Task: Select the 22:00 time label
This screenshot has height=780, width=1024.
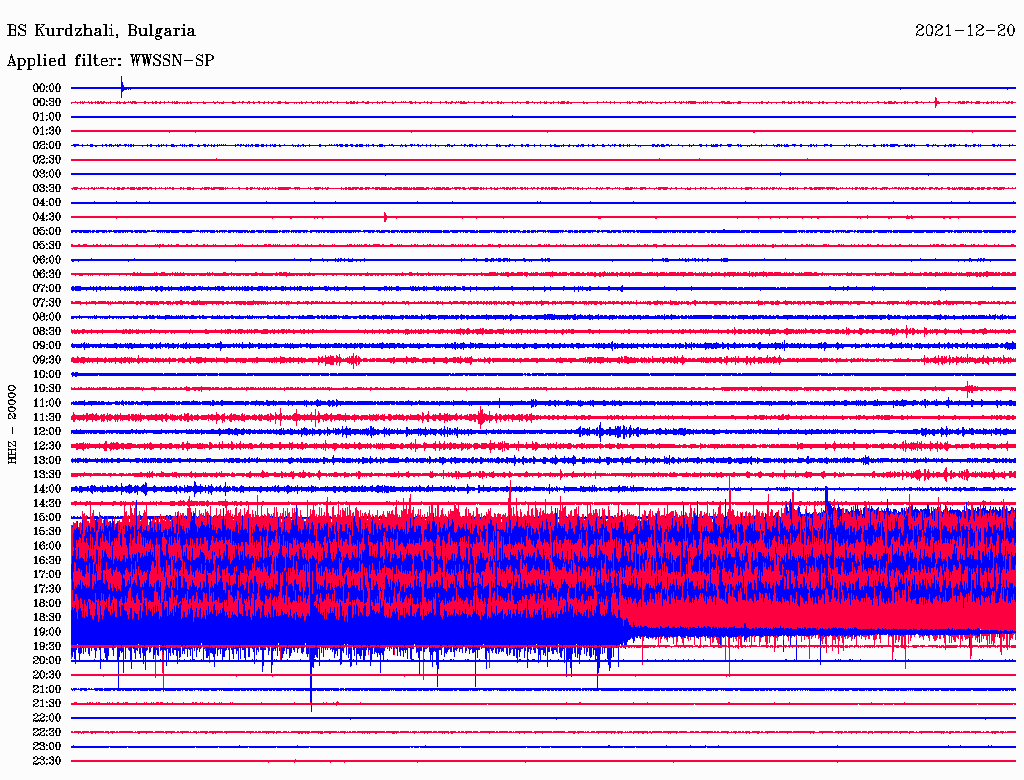Action: 47,718
